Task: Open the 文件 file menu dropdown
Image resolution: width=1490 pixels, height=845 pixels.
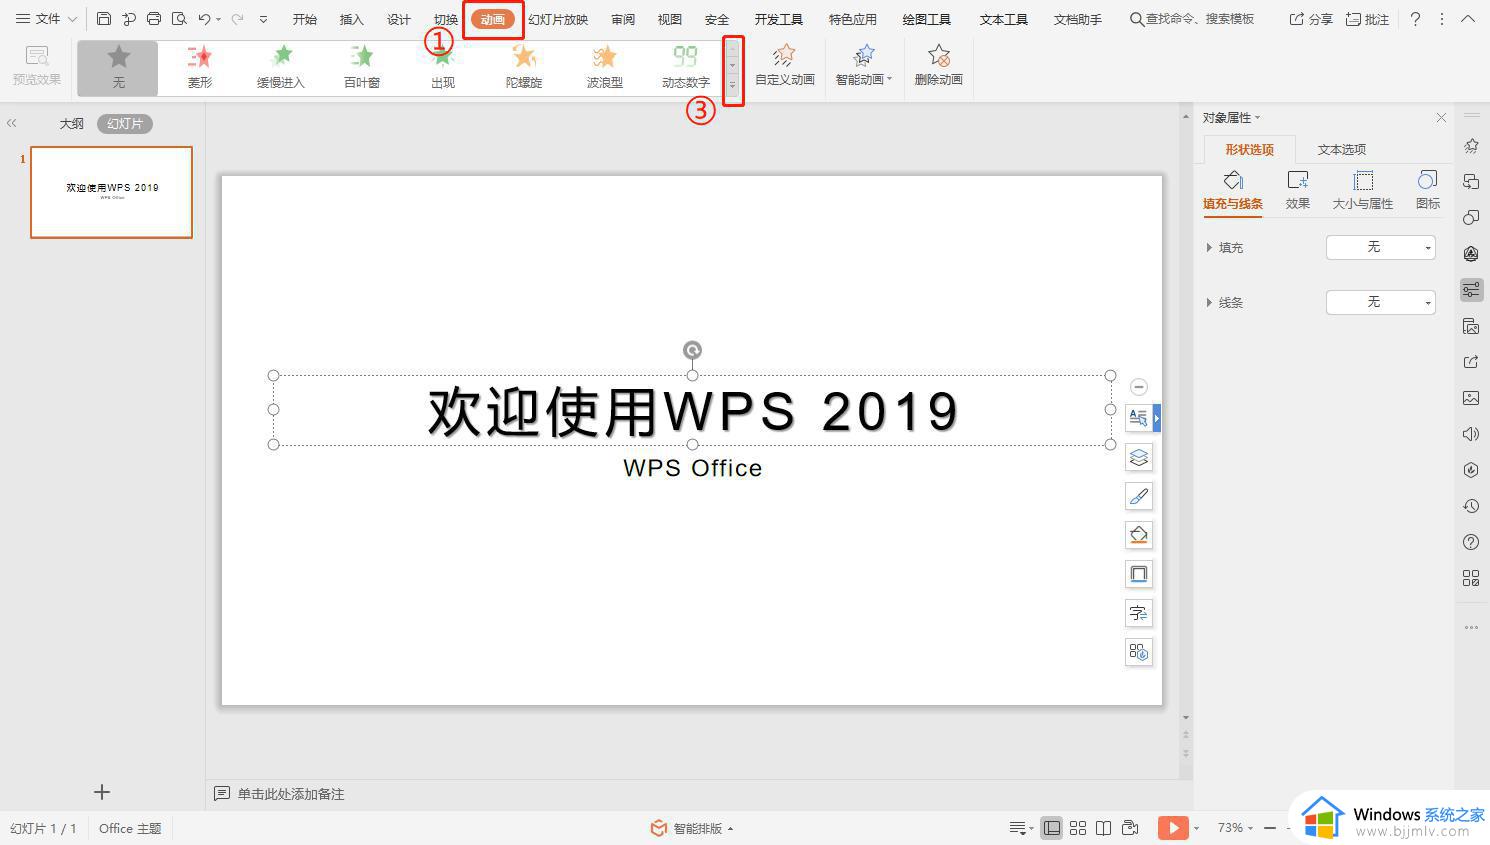Action: (x=46, y=19)
